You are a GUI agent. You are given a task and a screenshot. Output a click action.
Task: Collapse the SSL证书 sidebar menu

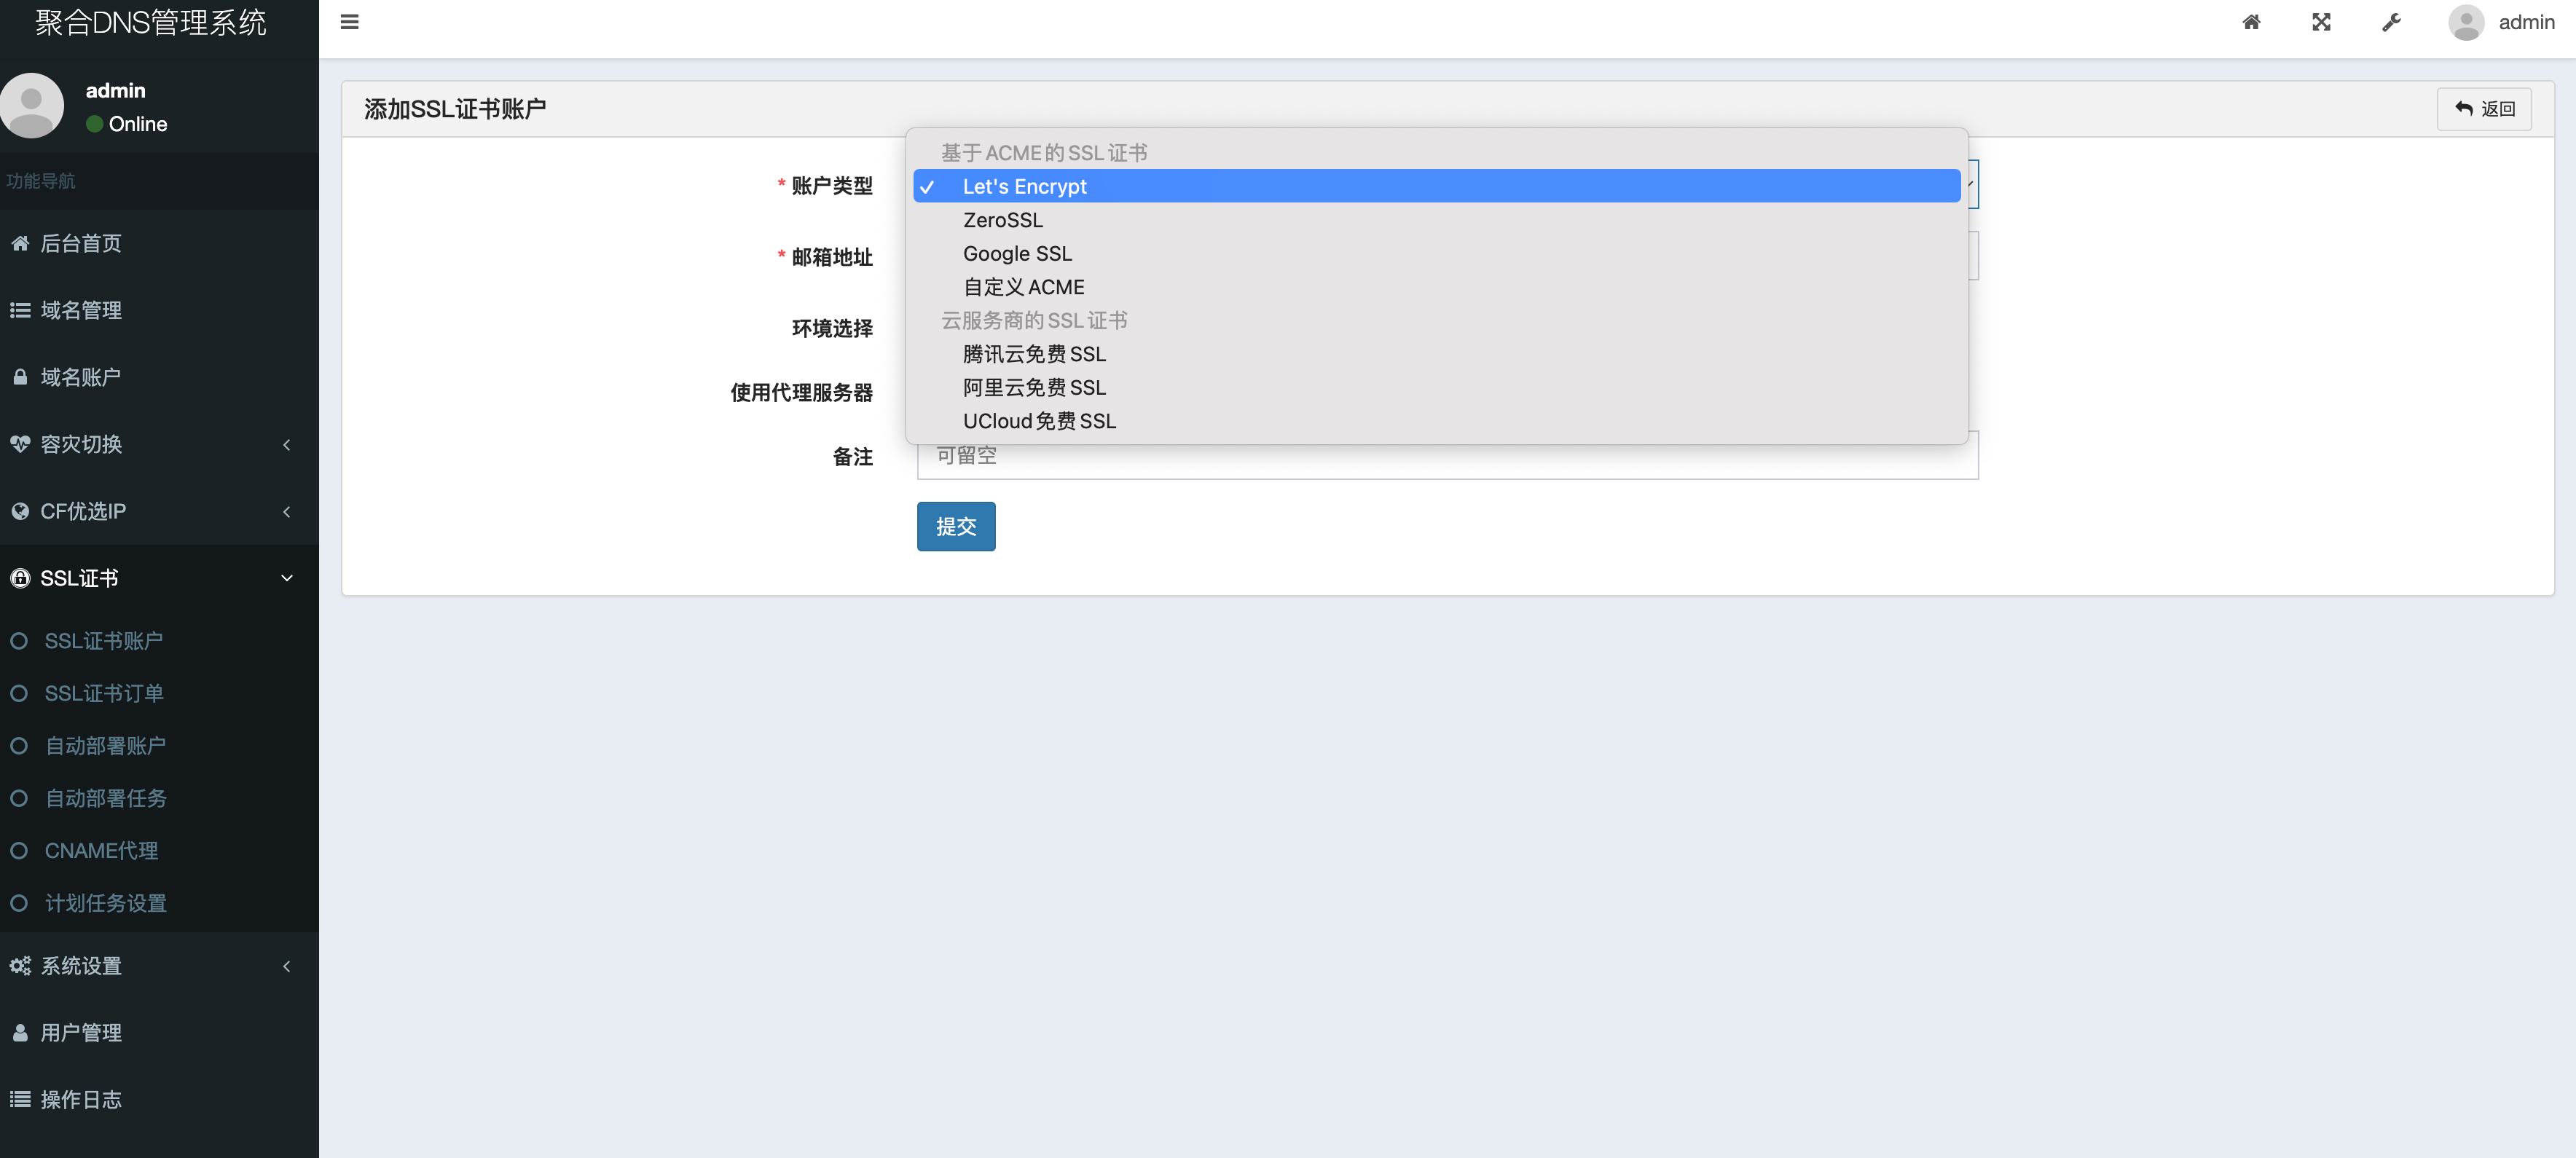(x=159, y=578)
